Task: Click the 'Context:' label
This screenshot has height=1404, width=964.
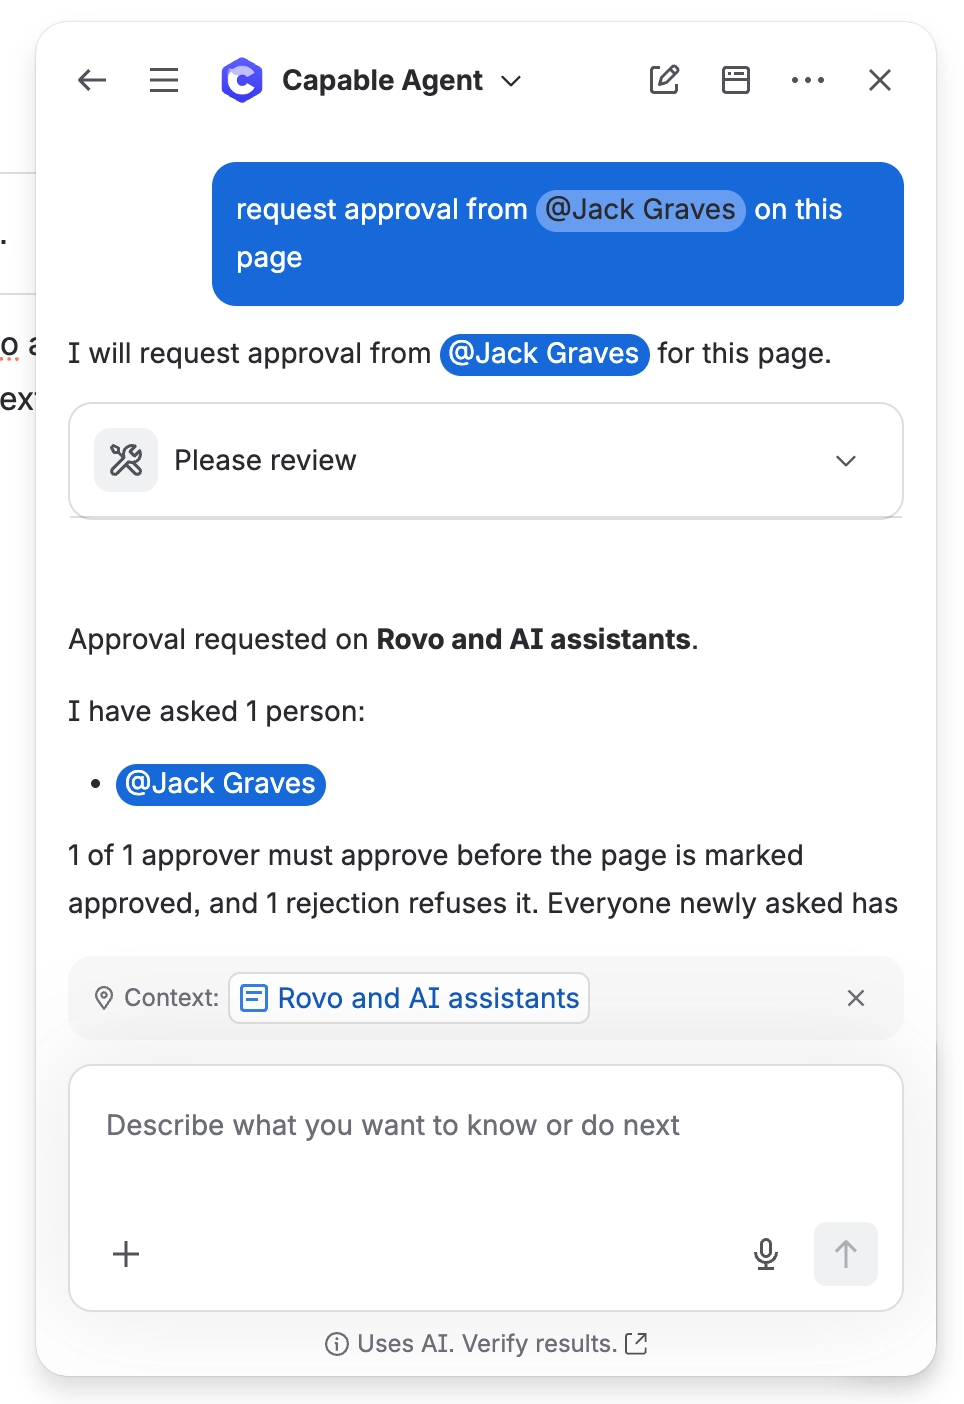Action: point(171,998)
